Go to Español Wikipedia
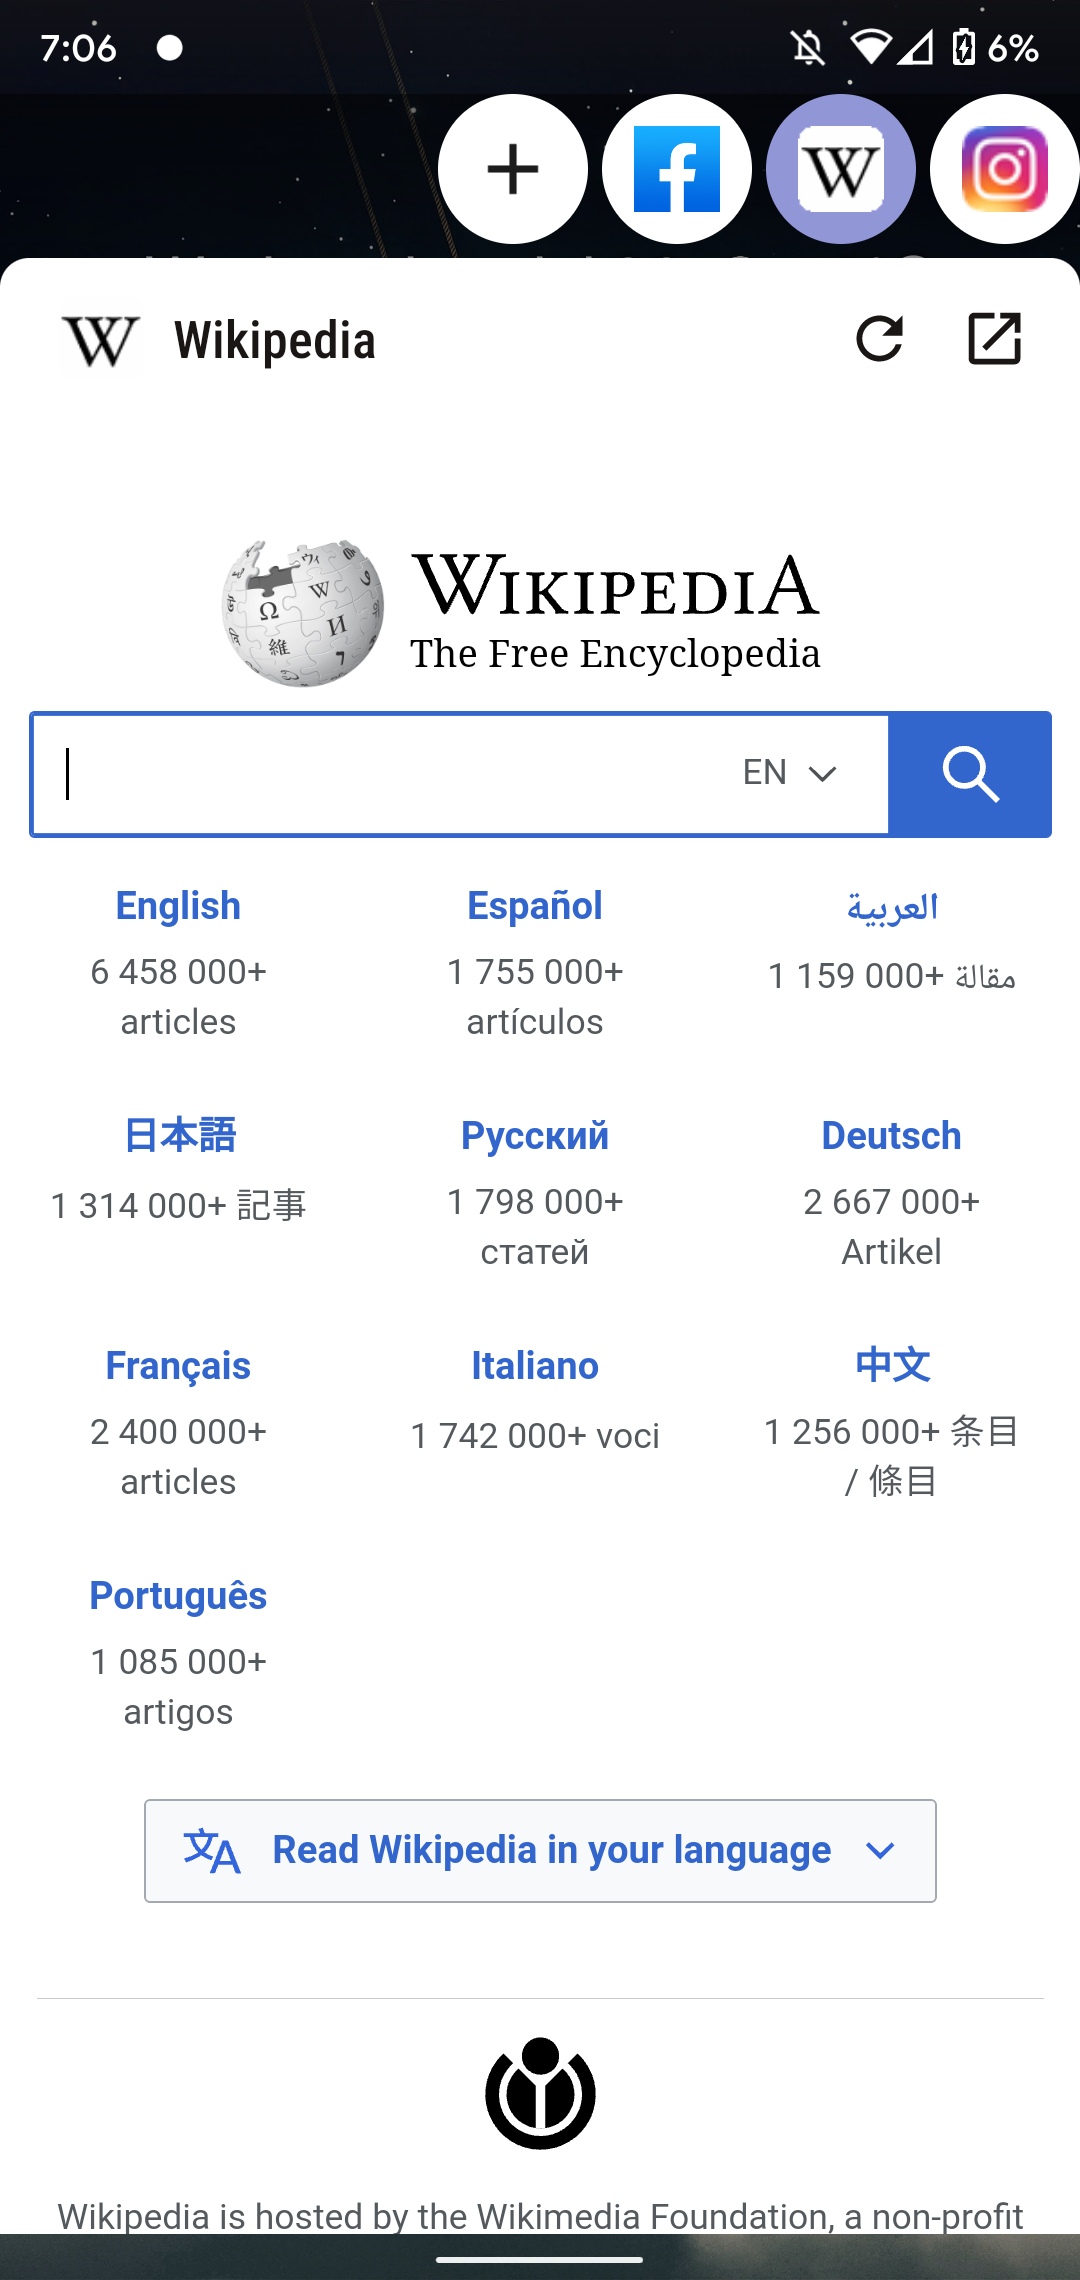1080x2280 pixels. pyautogui.click(x=535, y=907)
